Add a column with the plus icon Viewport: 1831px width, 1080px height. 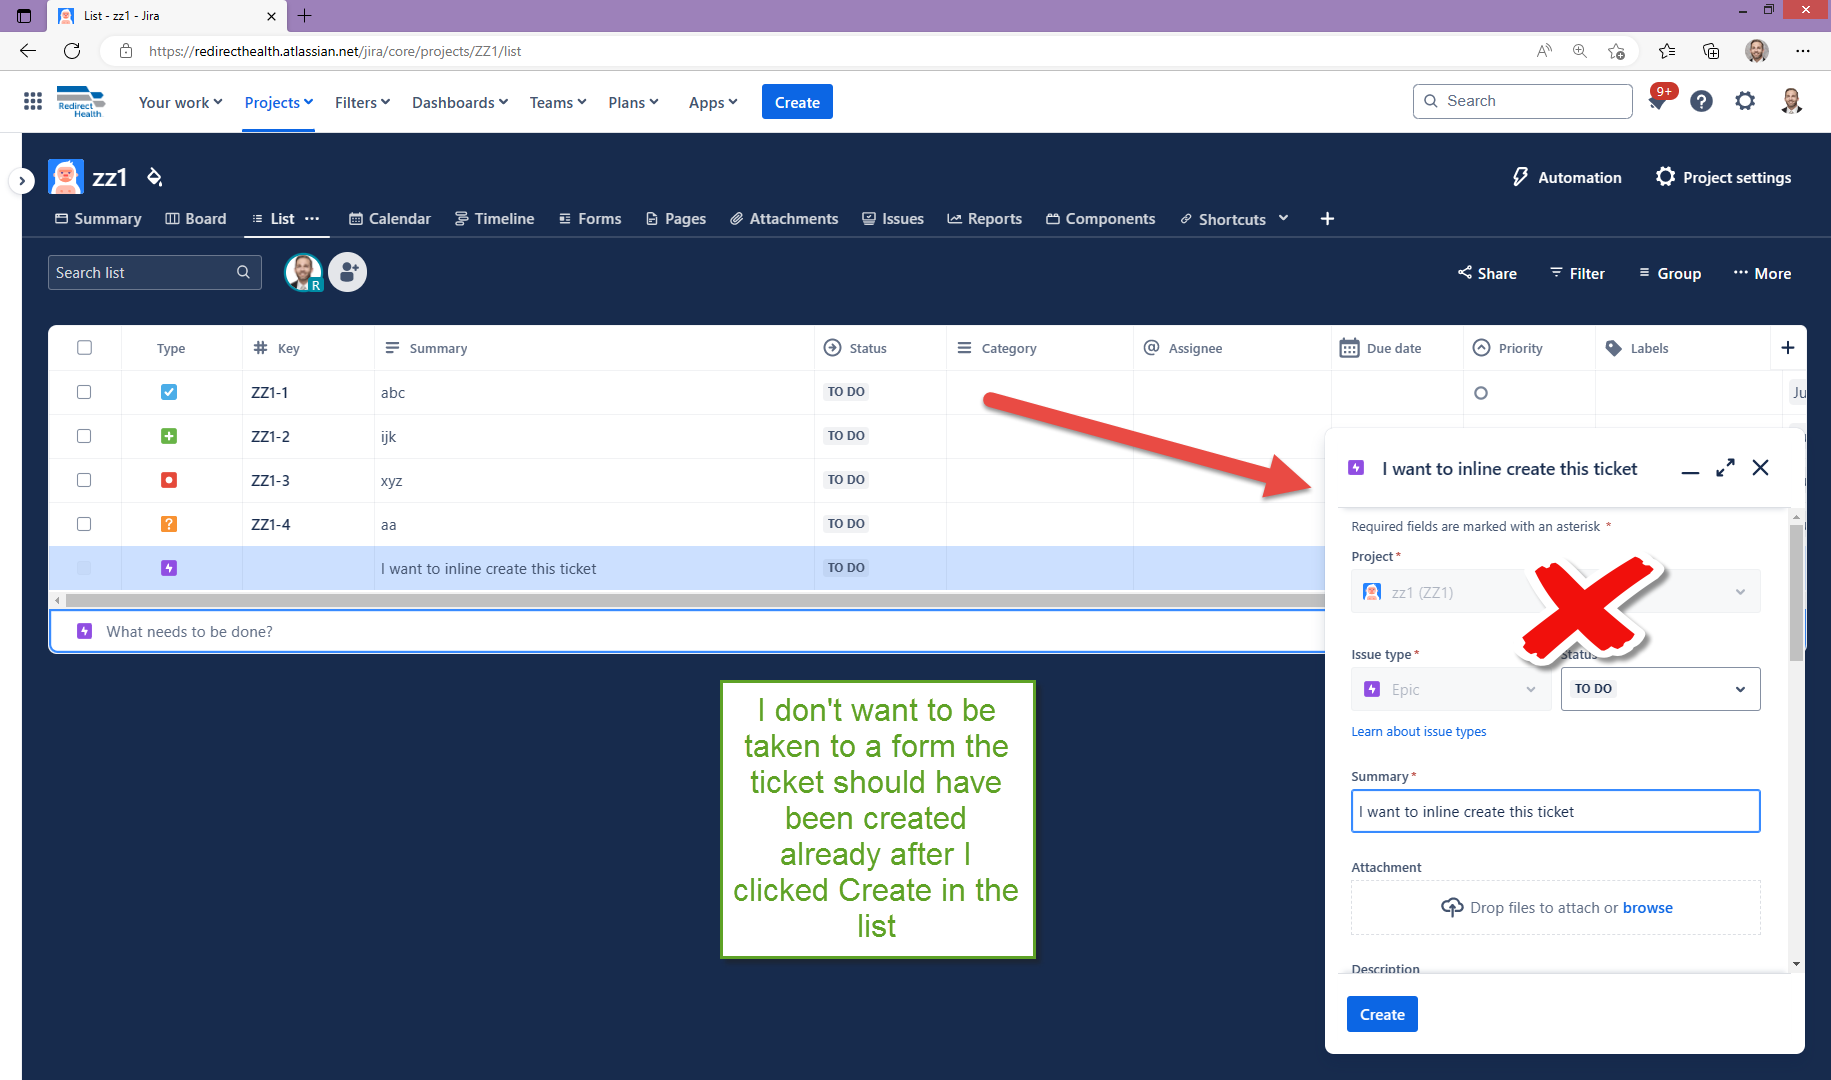pos(1788,348)
